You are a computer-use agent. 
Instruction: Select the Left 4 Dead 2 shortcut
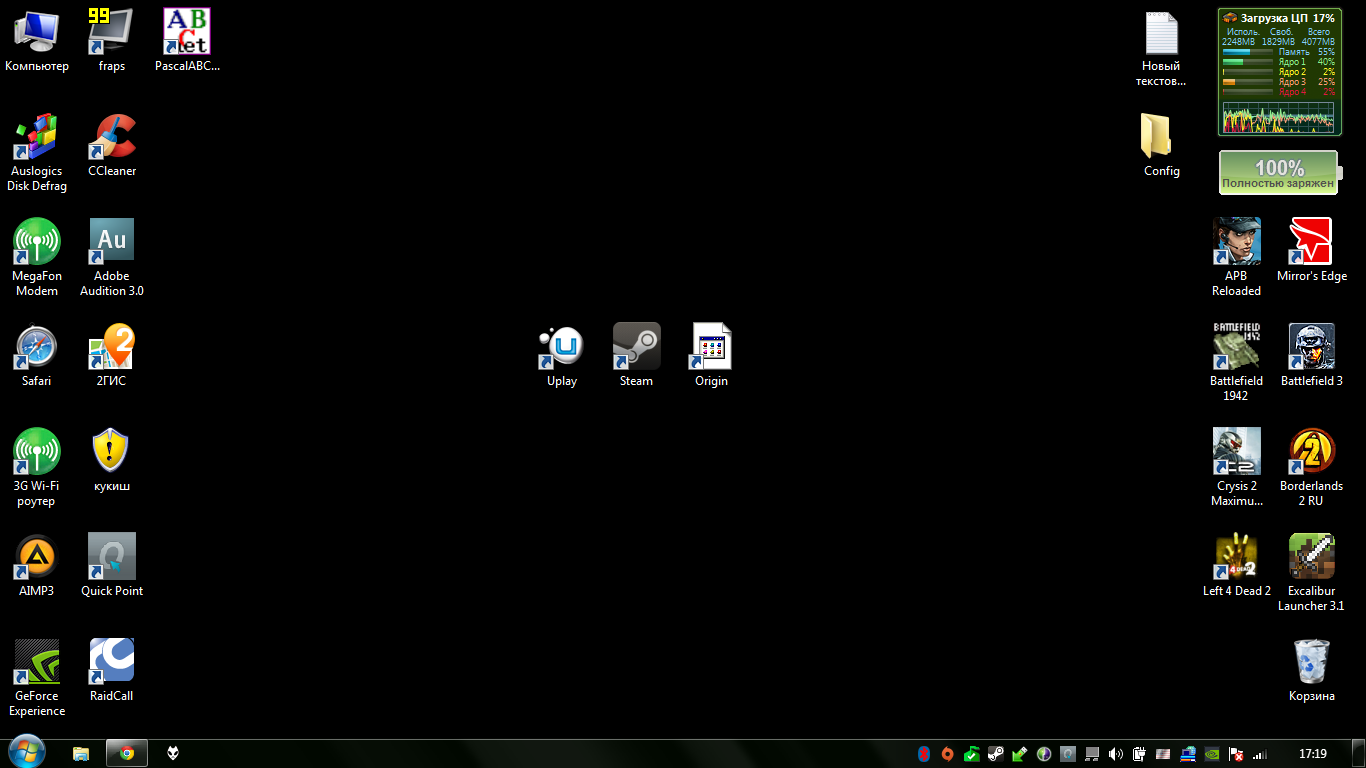pyautogui.click(x=1237, y=565)
